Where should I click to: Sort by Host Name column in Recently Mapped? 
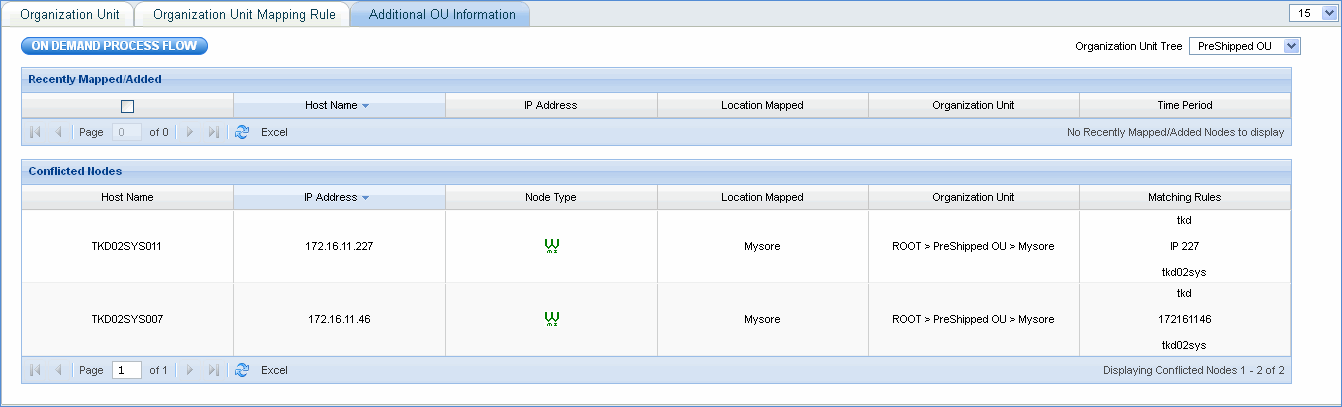[x=338, y=105]
